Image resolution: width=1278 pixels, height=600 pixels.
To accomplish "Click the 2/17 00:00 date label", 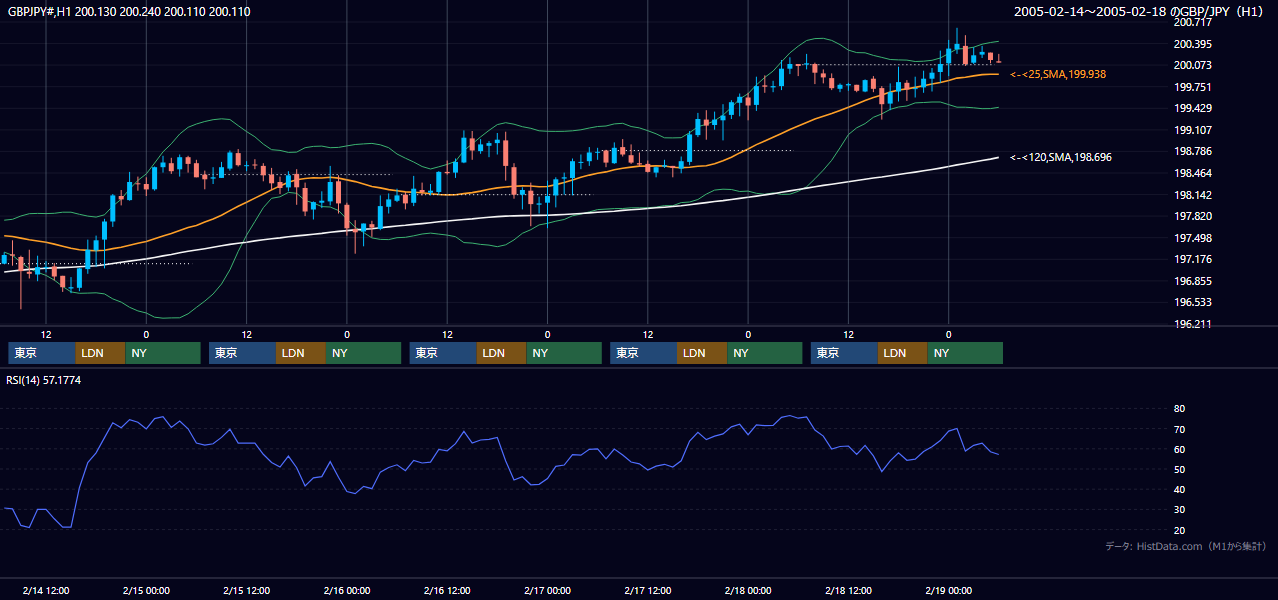I will coord(547,590).
